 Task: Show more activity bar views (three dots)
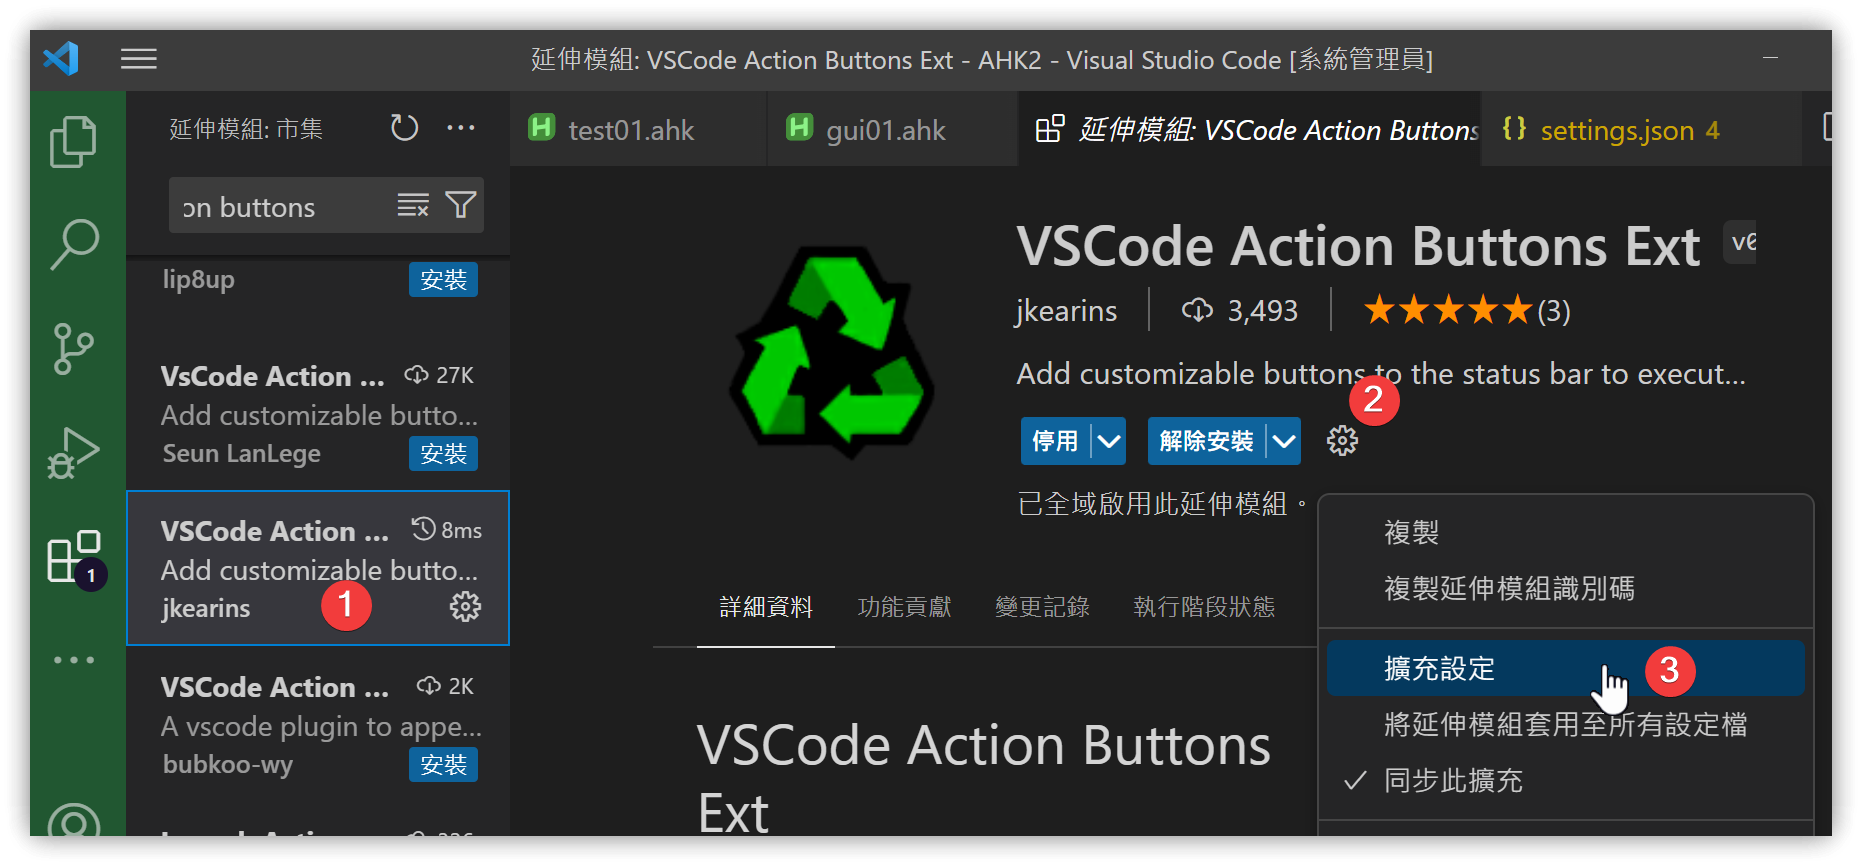73,660
